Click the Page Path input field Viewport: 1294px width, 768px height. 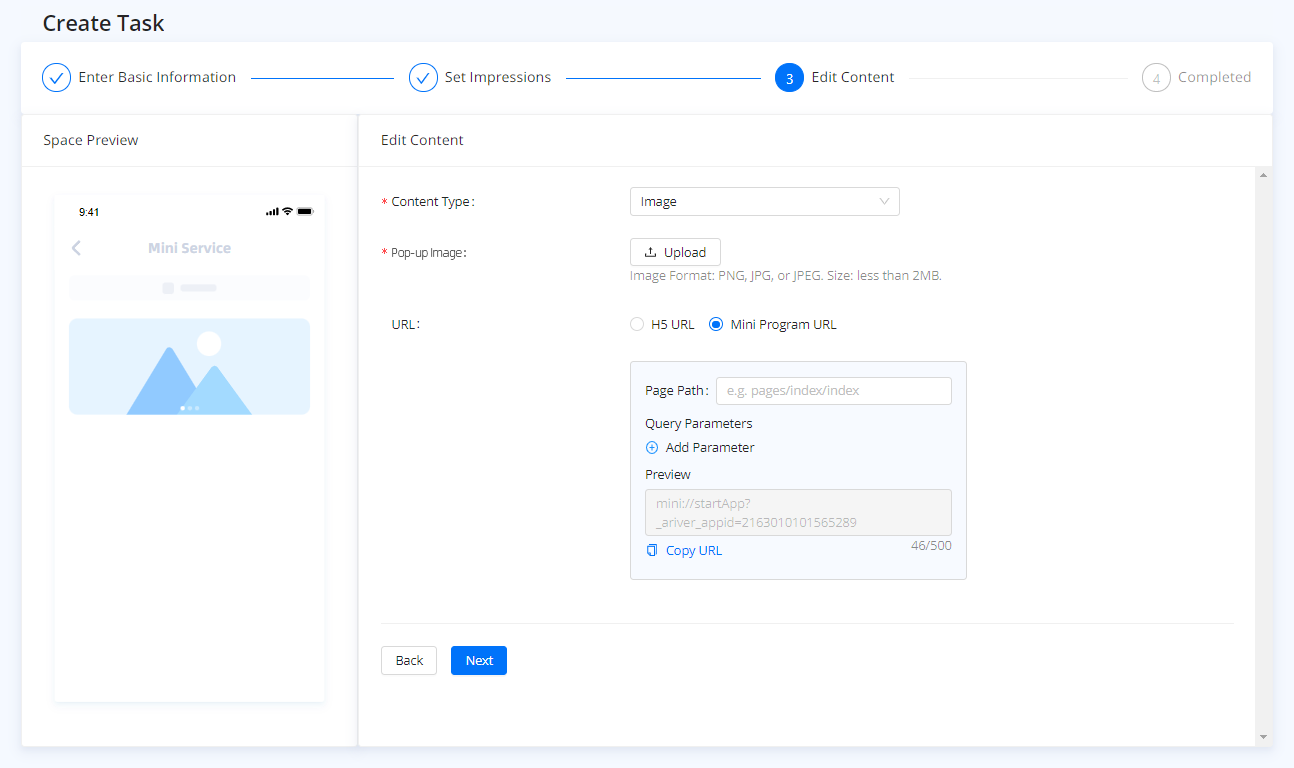coord(833,391)
